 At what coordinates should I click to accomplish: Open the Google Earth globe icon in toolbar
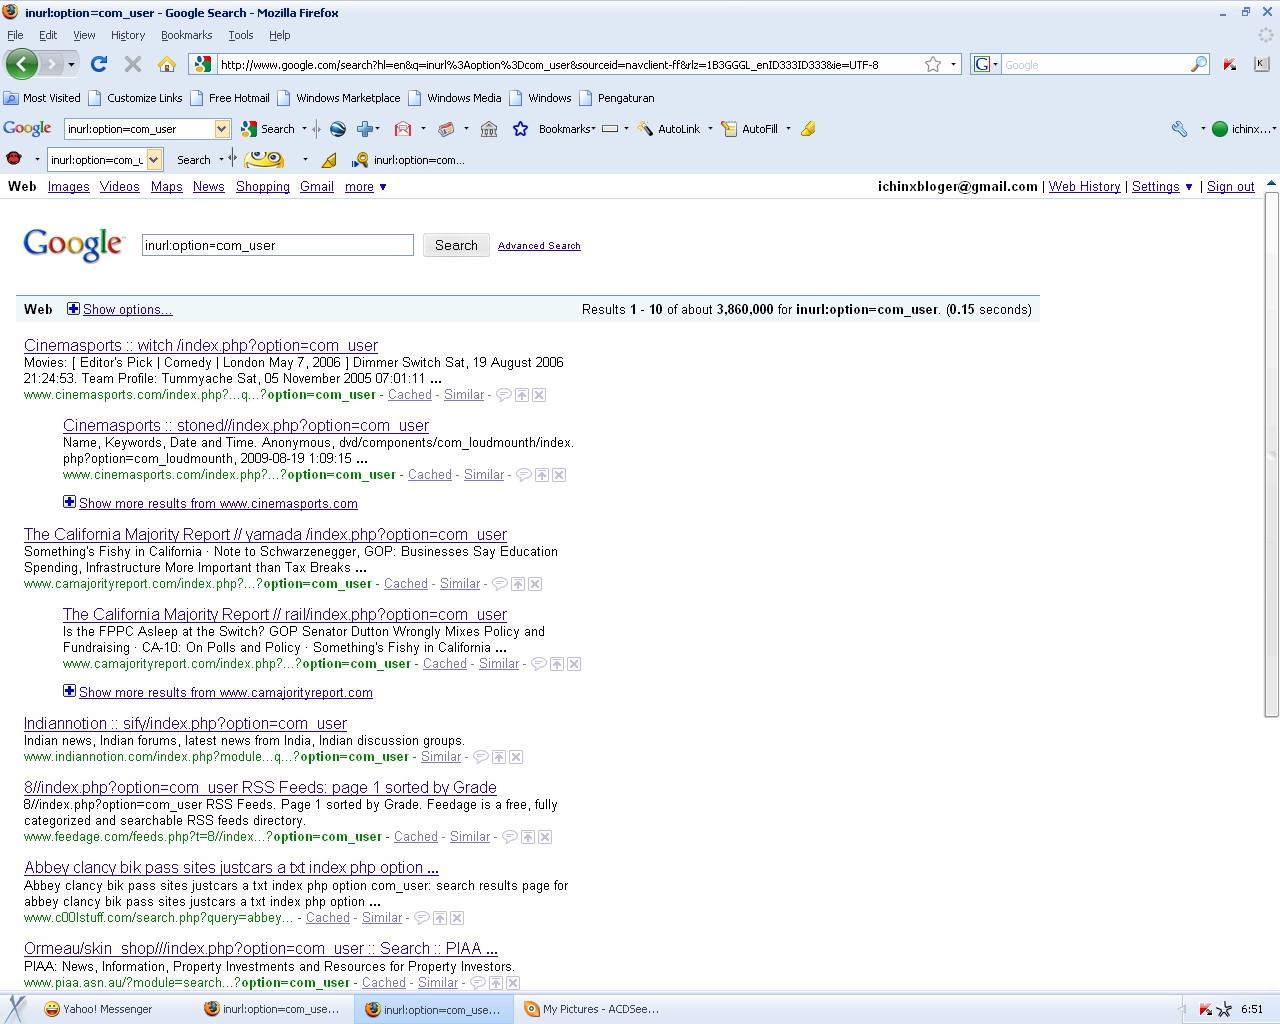338,129
